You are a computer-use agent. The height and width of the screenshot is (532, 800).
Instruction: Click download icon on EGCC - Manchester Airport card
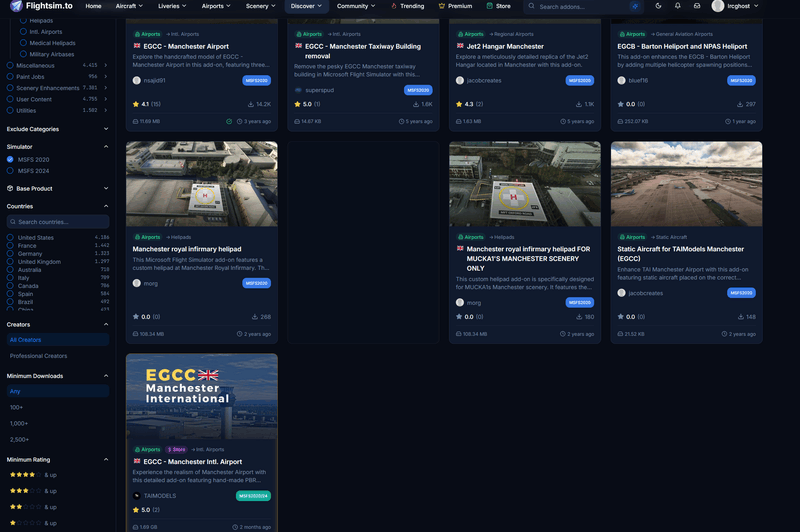pyautogui.click(x=251, y=104)
